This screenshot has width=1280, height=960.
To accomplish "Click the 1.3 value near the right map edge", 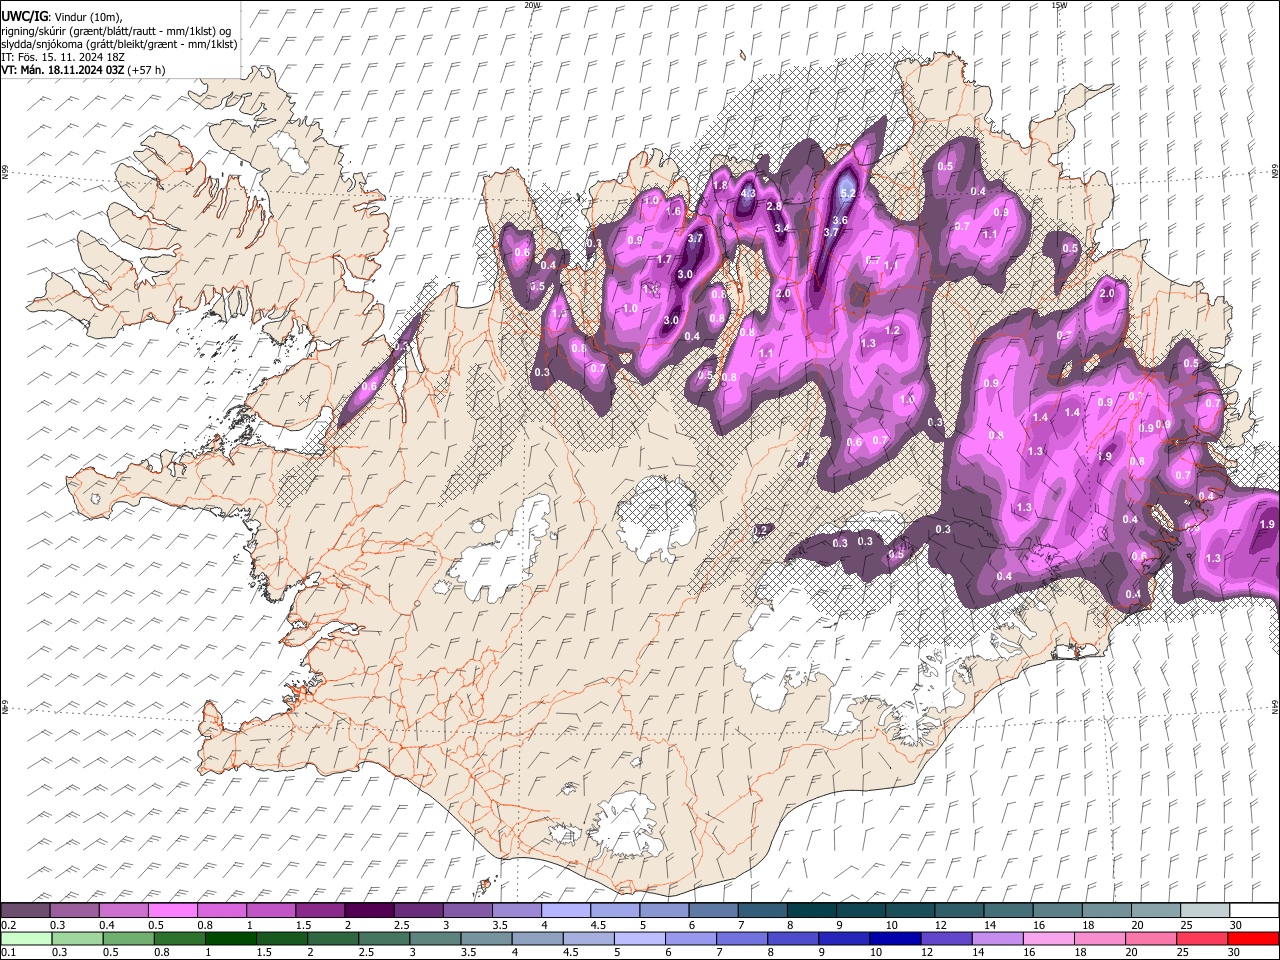I will [1213, 558].
